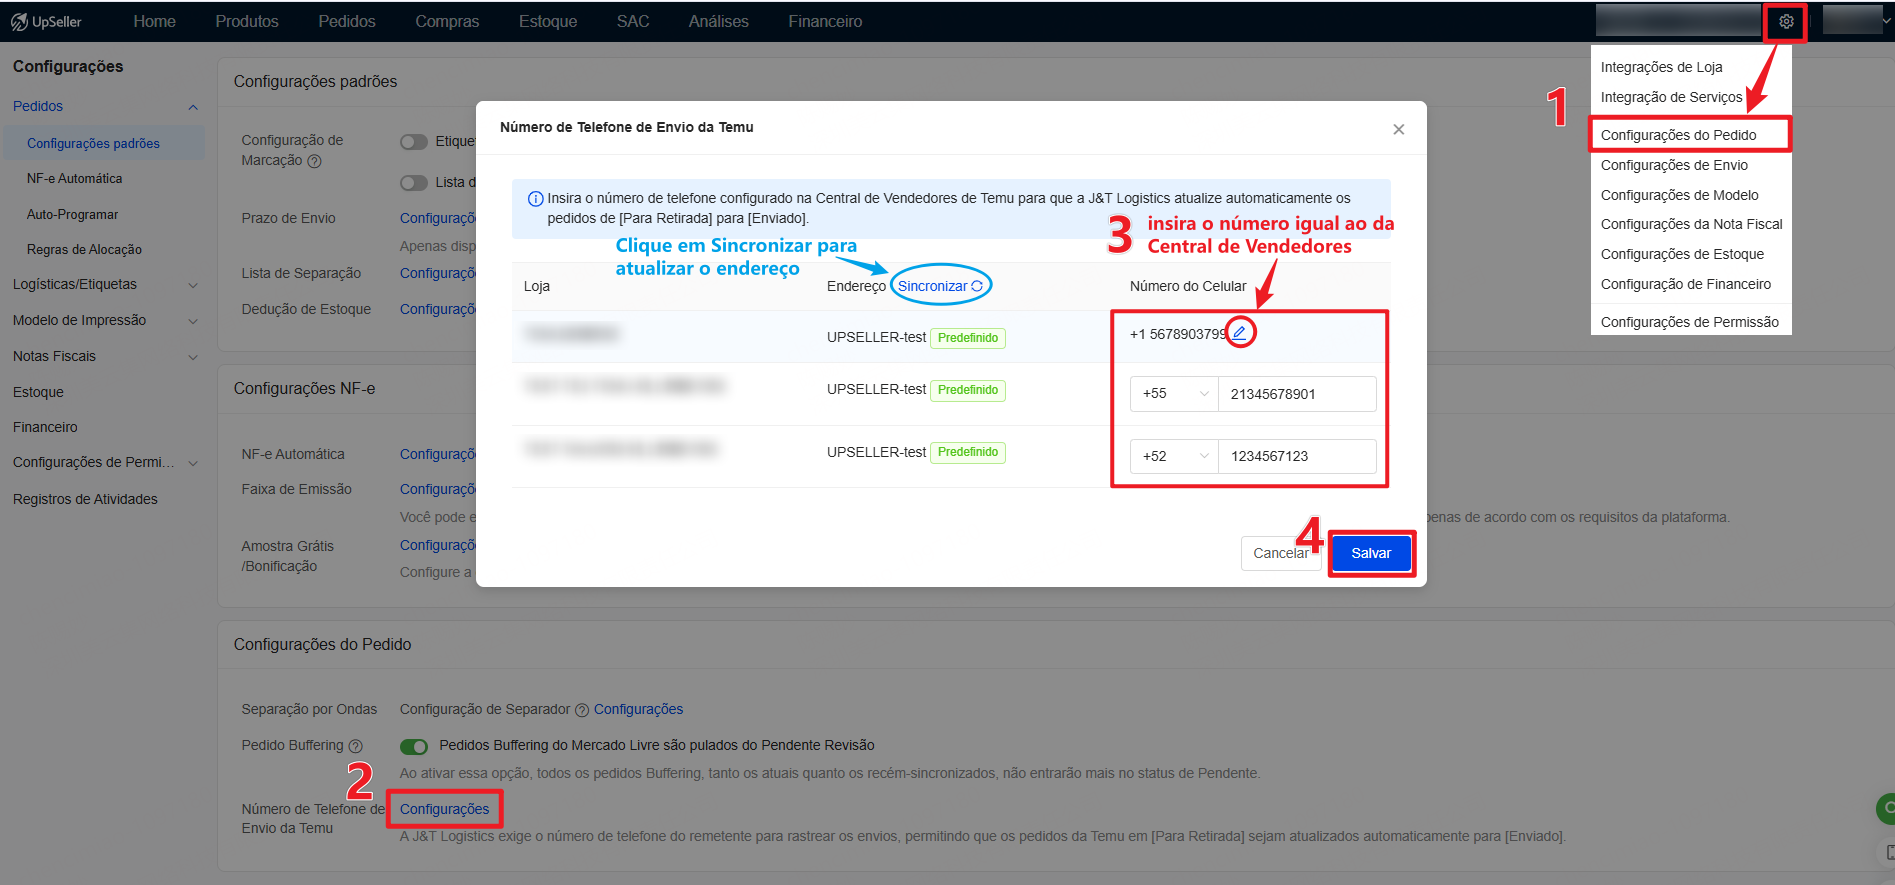
Task: Open Amostra Grátis configuration link
Action: pos(438,545)
